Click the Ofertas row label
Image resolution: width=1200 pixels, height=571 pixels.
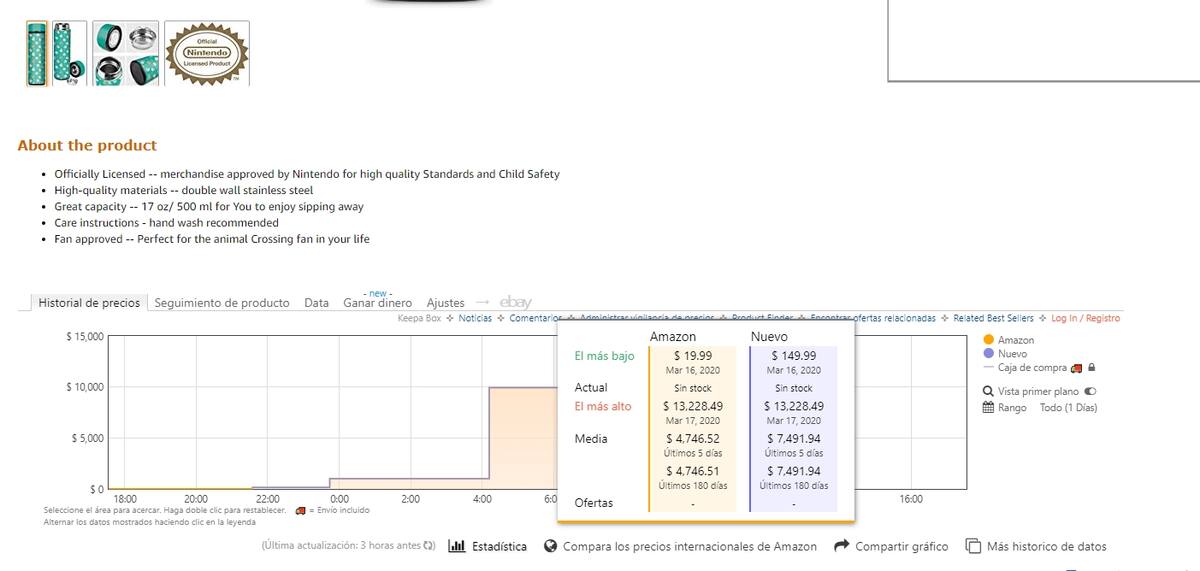pos(594,503)
